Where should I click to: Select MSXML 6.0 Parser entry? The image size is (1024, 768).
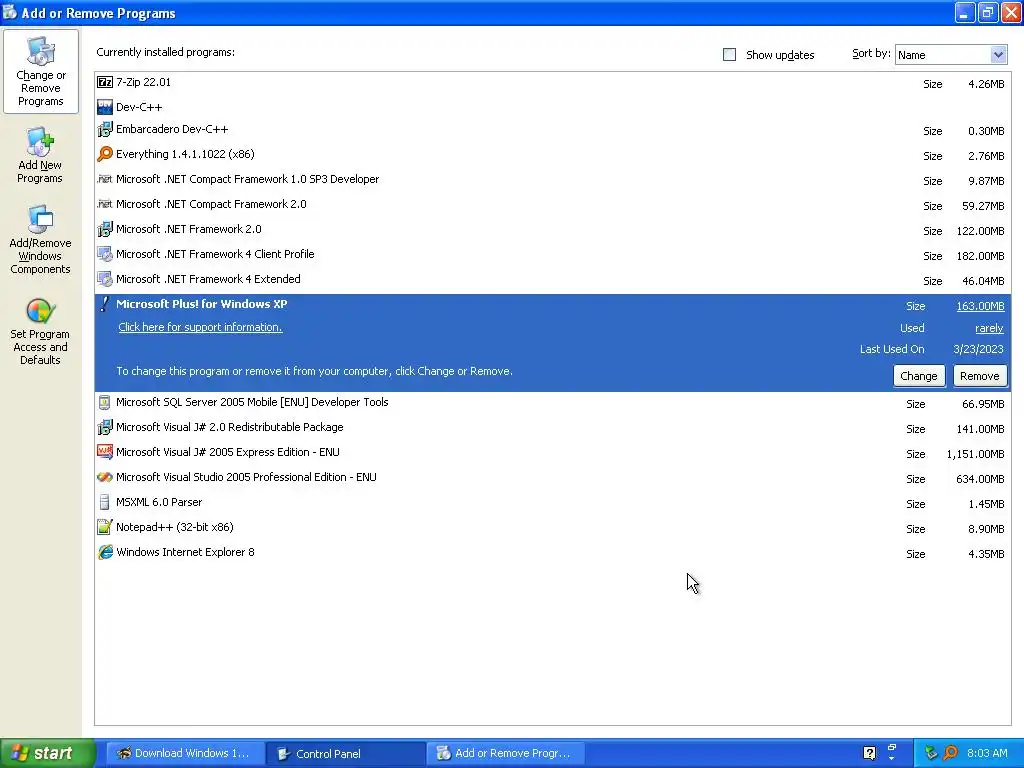coord(552,503)
